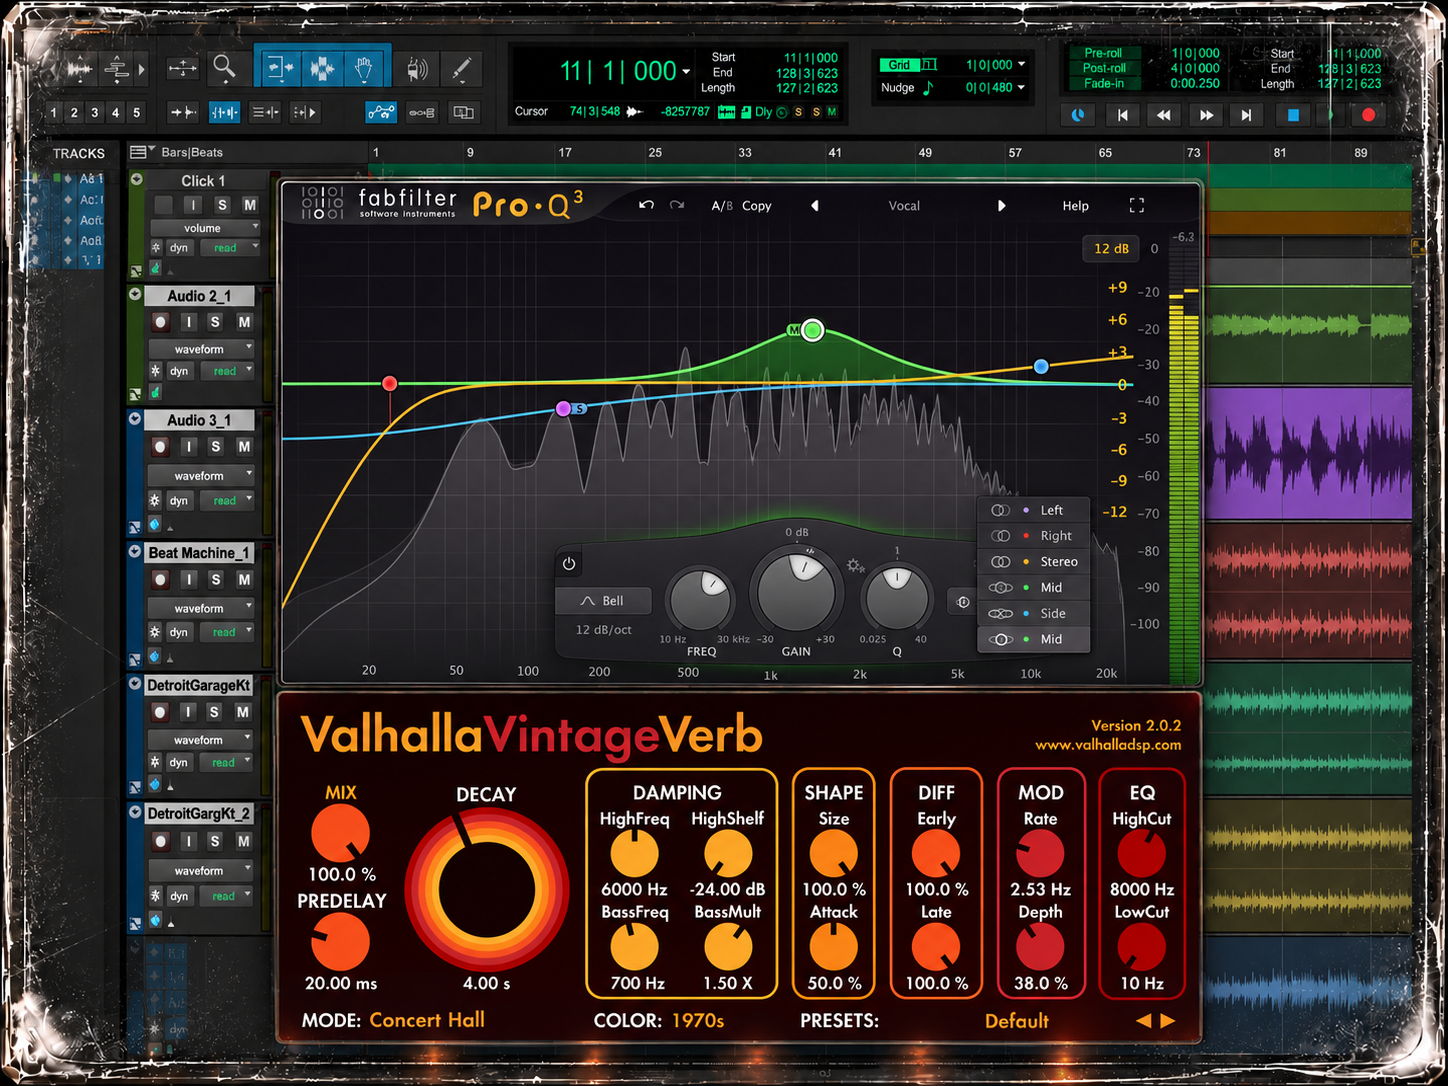Choose Left in stereo placement menu

1033,510
